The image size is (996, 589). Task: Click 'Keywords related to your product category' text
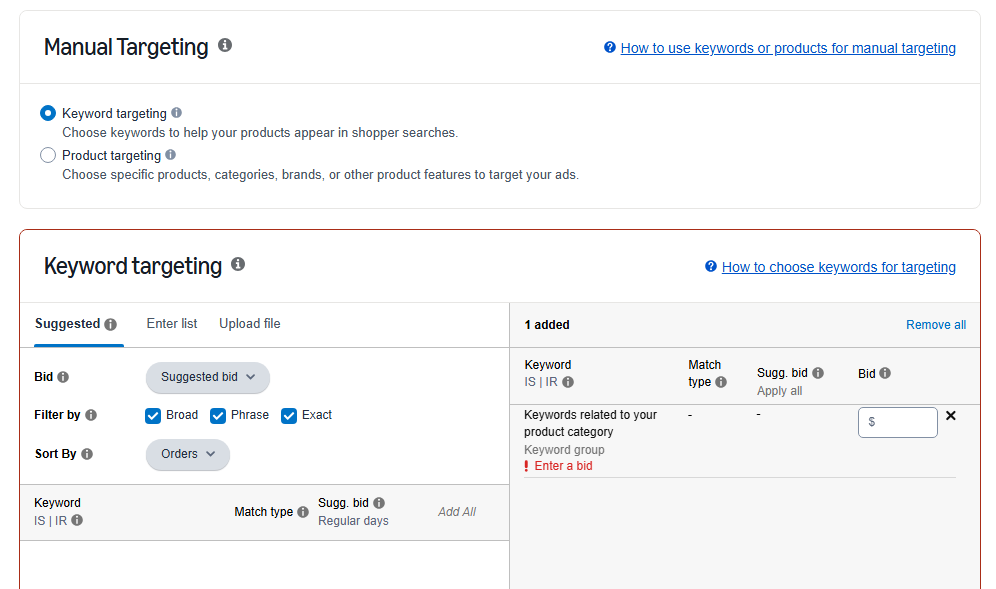(590, 423)
